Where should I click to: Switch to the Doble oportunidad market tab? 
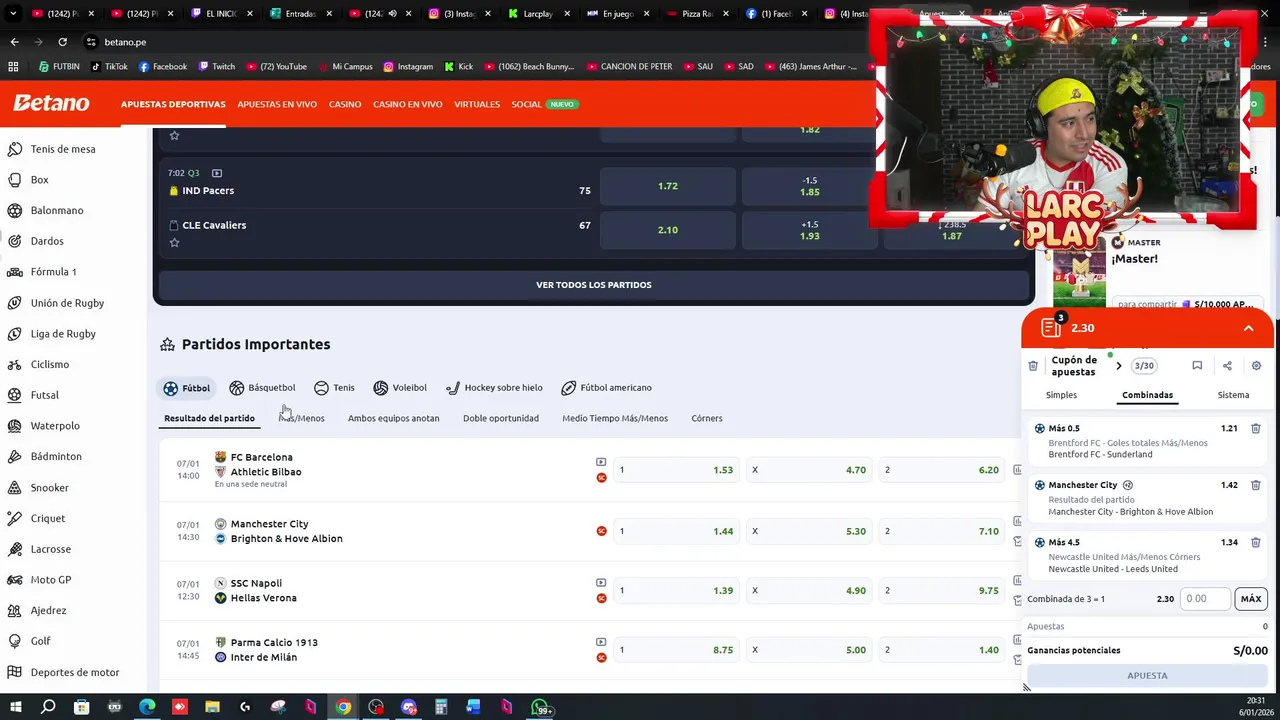click(501, 418)
